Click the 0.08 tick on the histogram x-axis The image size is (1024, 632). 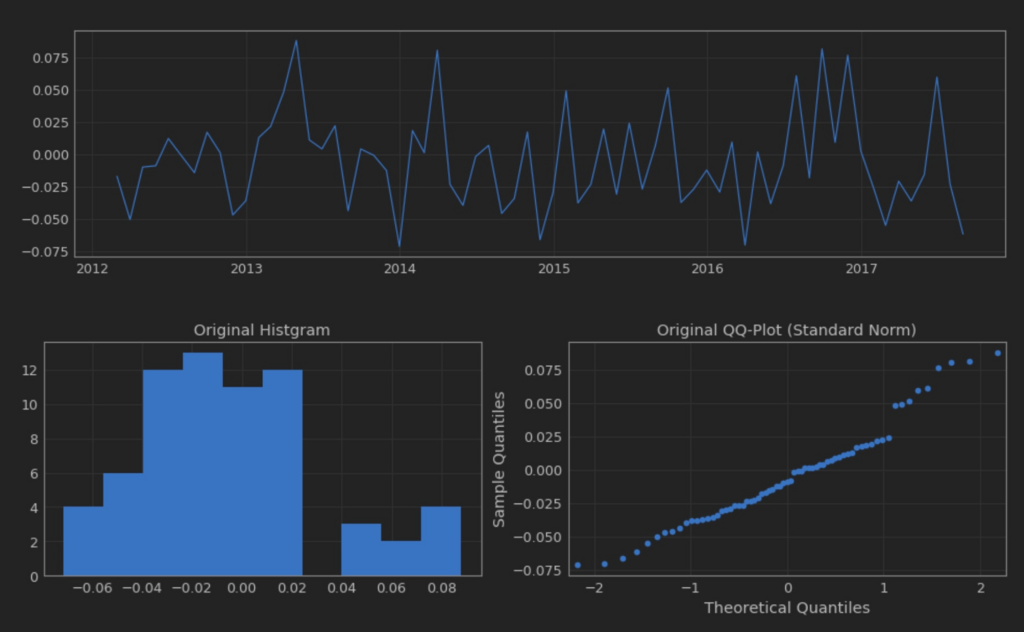[441, 588]
